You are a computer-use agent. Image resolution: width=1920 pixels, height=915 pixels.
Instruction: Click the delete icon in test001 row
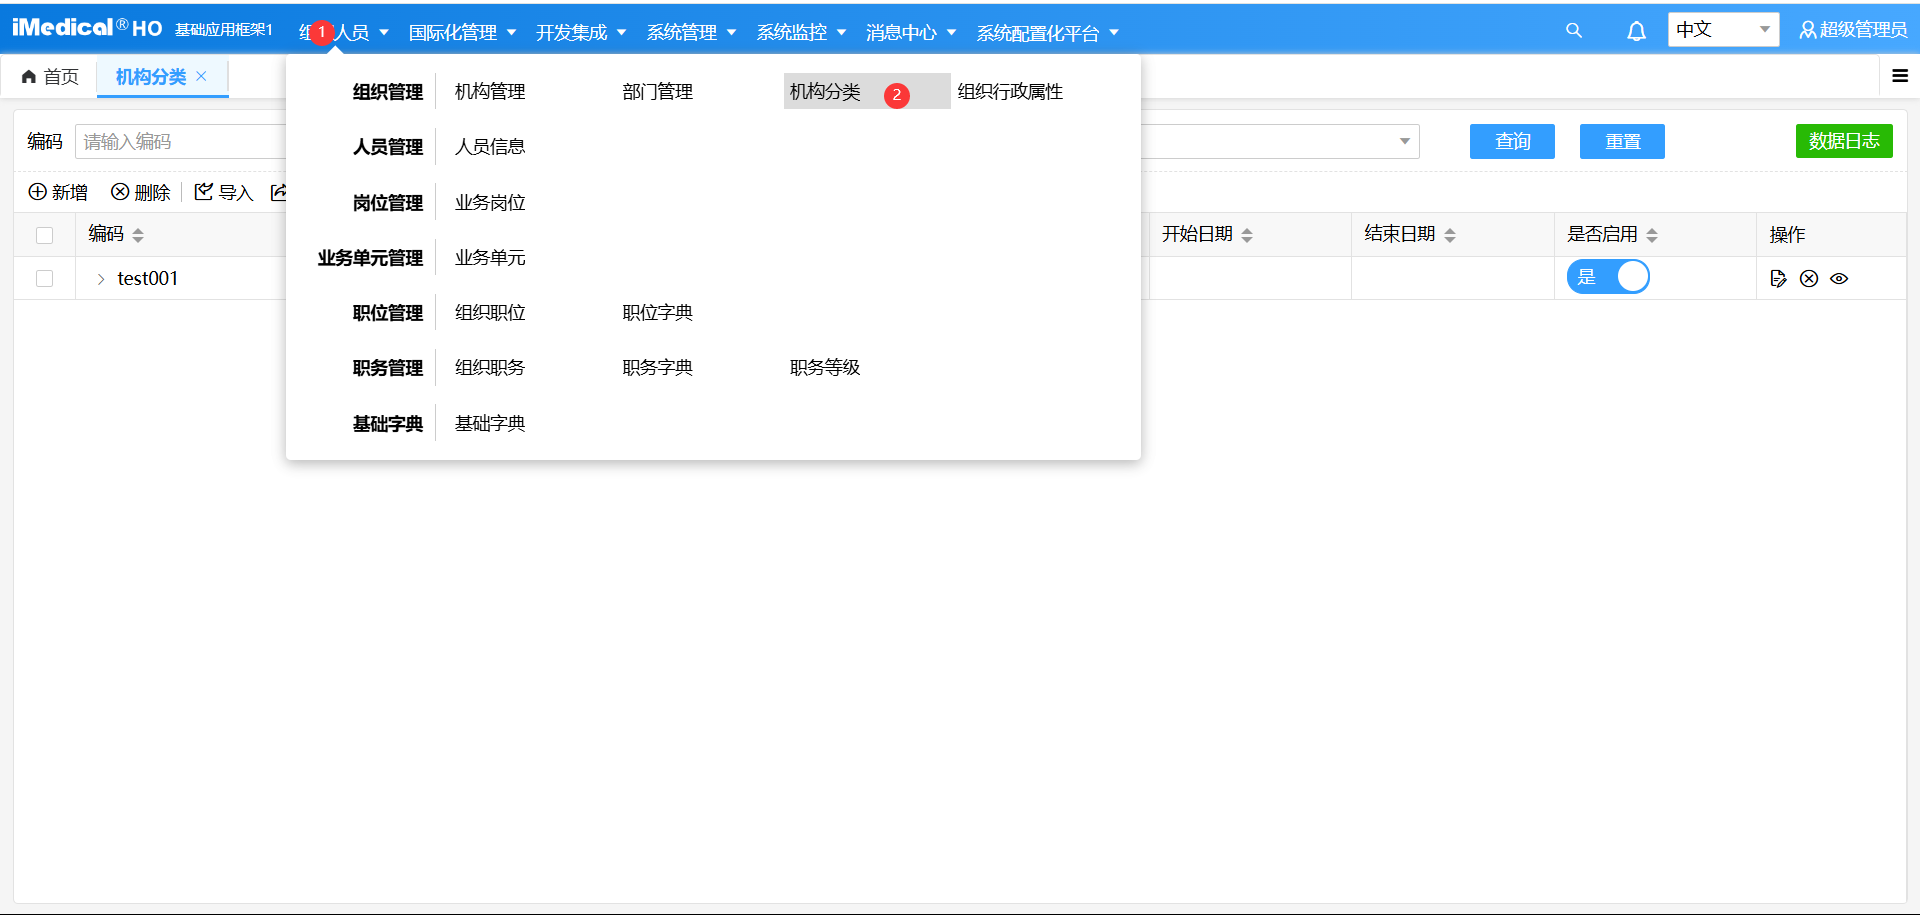pos(1809,279)
